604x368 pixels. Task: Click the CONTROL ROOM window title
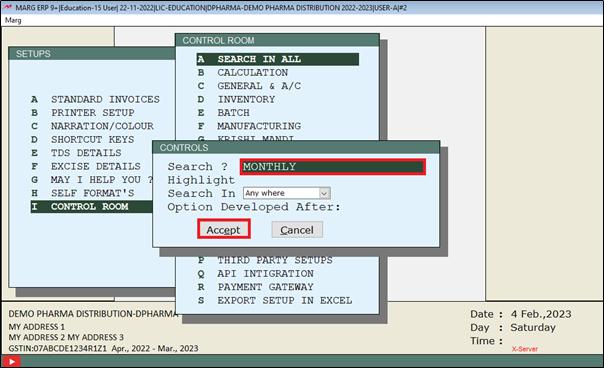pyautogui.click(x=277, y=40)
